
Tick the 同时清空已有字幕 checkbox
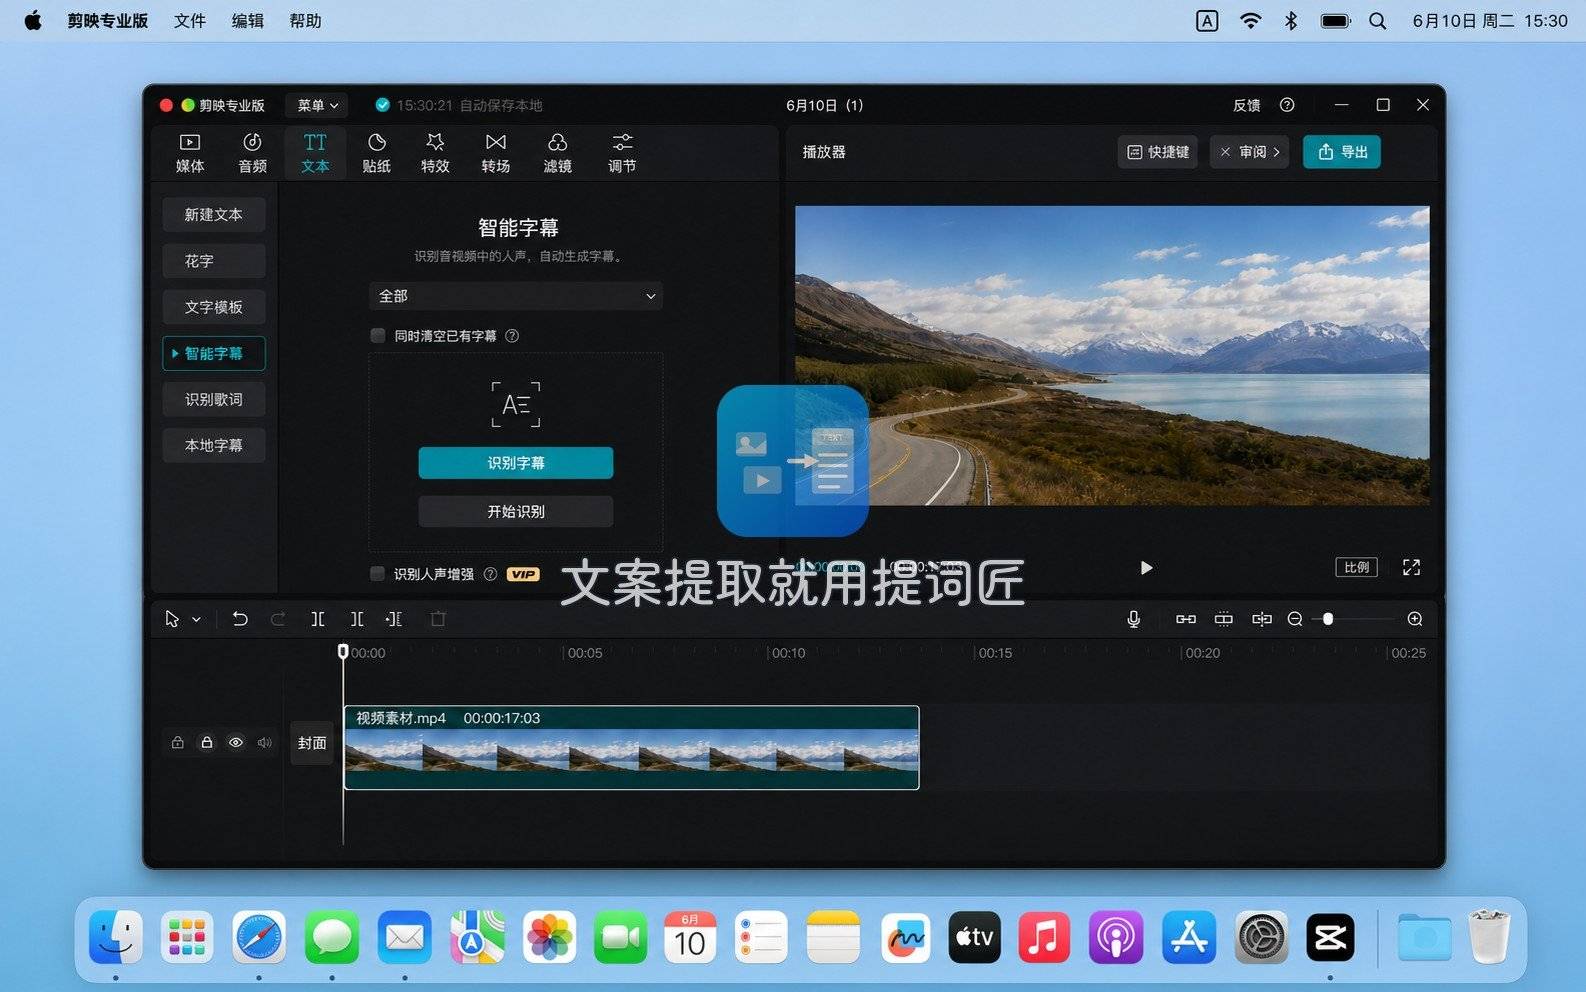(378, 336)
